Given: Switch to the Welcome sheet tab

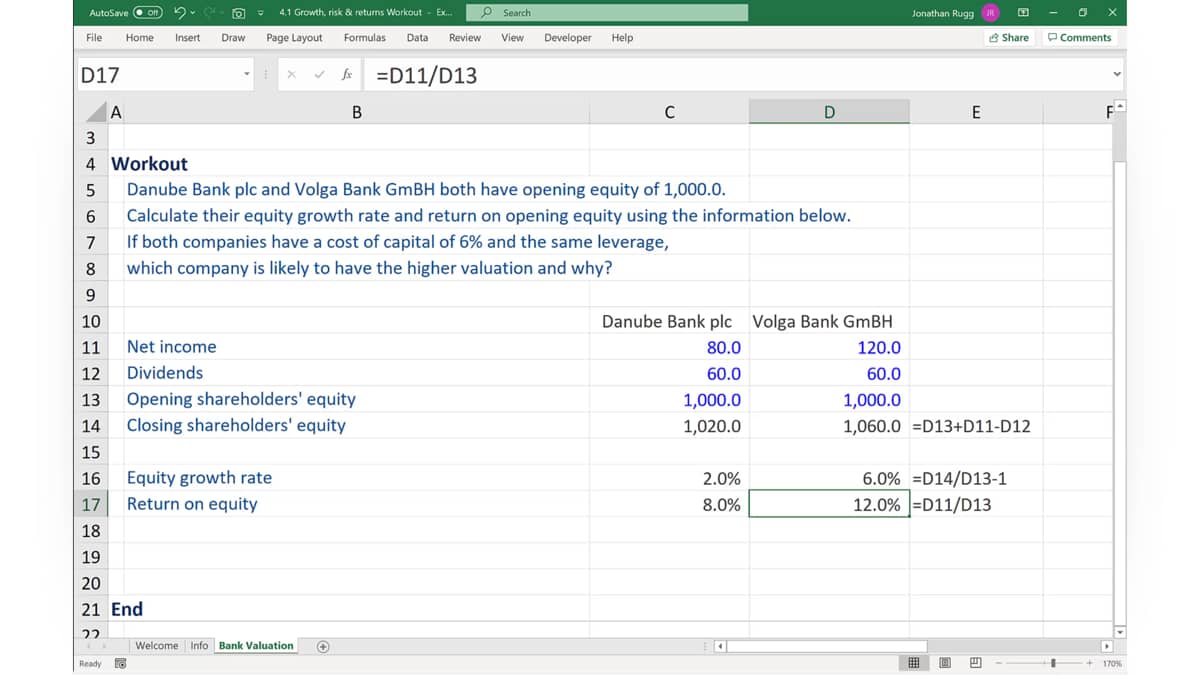Looking at the screenshot, I should point(157,646).
